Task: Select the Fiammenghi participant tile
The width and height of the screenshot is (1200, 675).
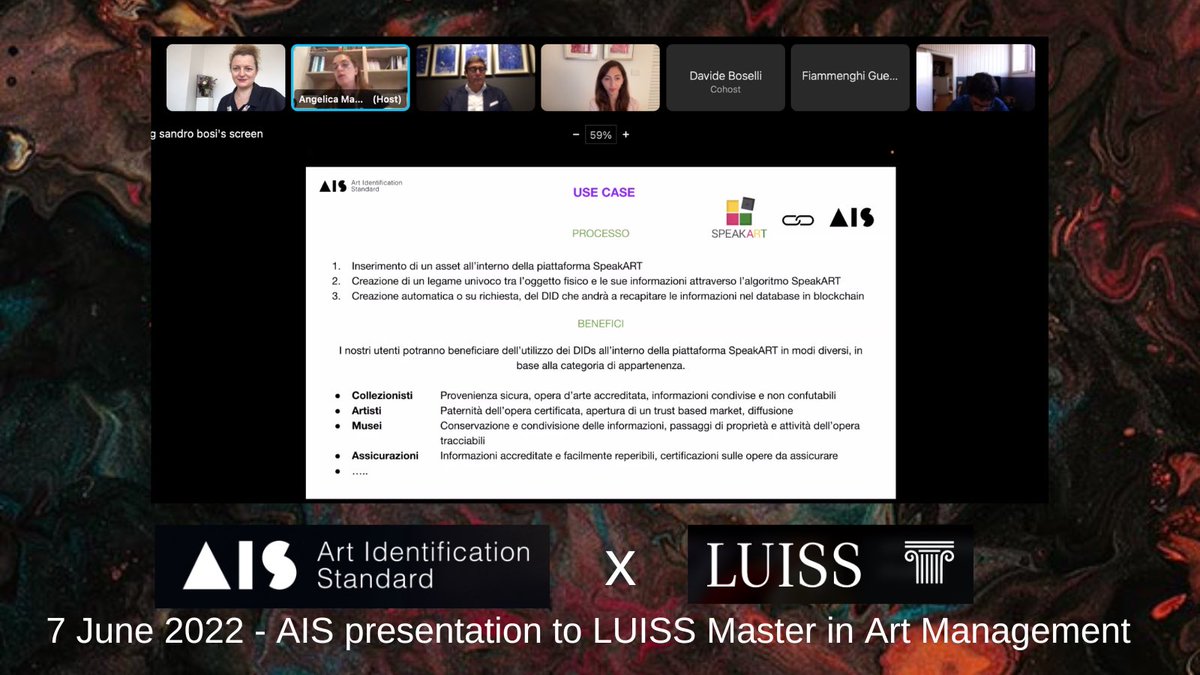Action: coord(850,77)
